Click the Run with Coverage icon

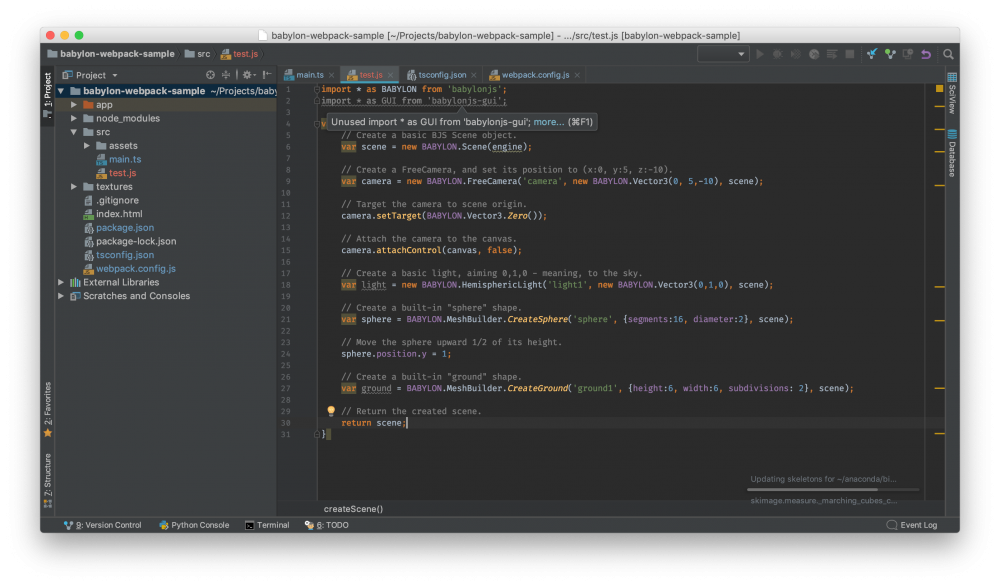pos(795,54)
